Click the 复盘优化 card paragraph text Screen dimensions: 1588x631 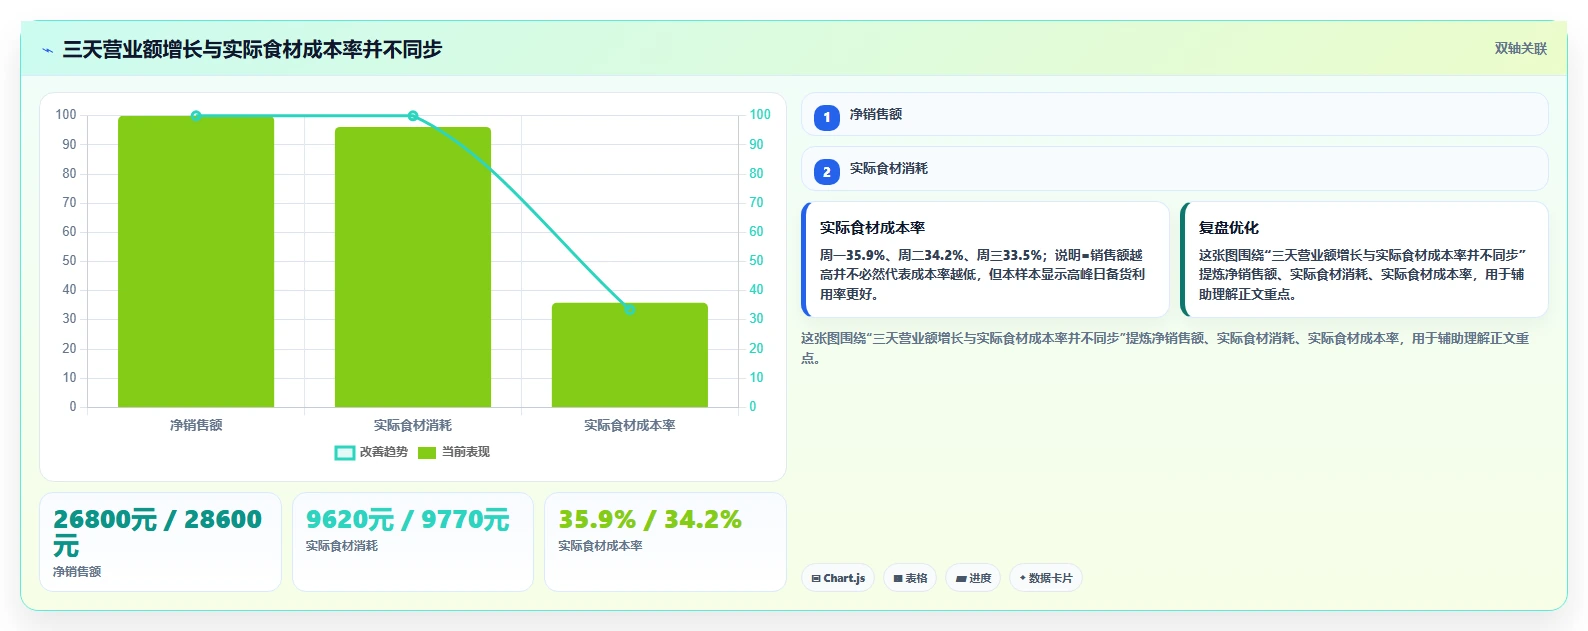[x=1363, y=275]
